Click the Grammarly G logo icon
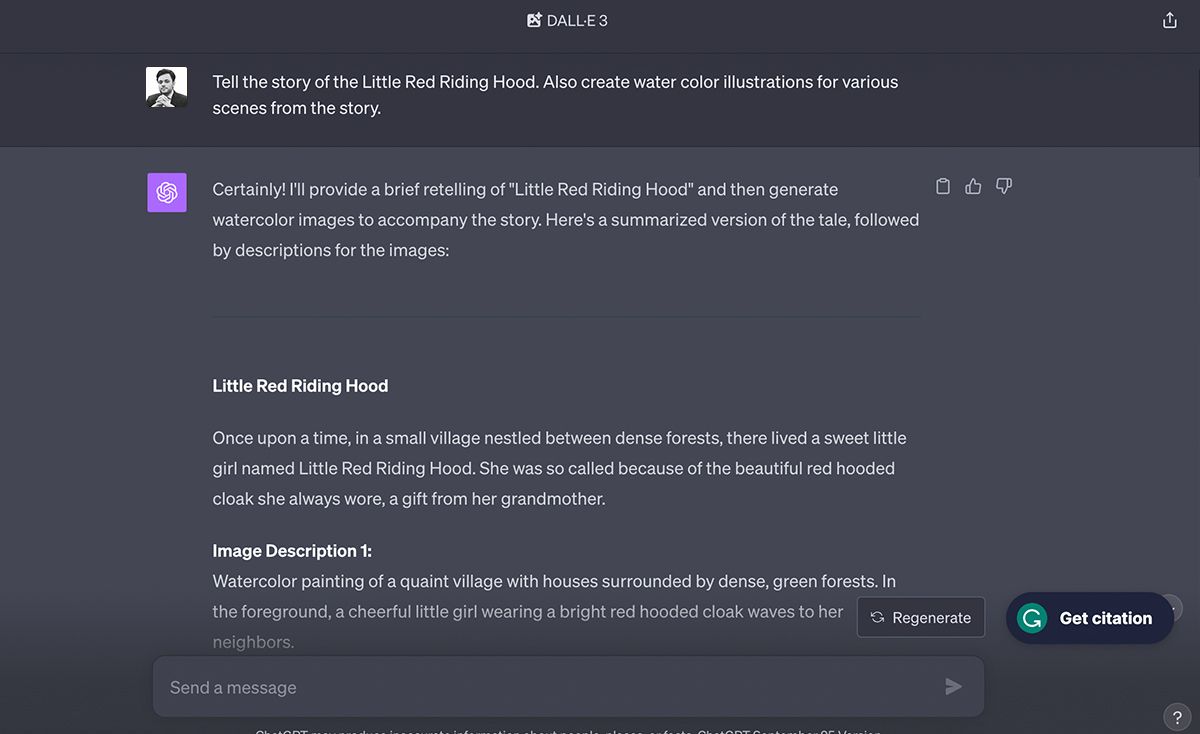The height and width of the screenshot is (734, 1200). (x=1030, y=618)
